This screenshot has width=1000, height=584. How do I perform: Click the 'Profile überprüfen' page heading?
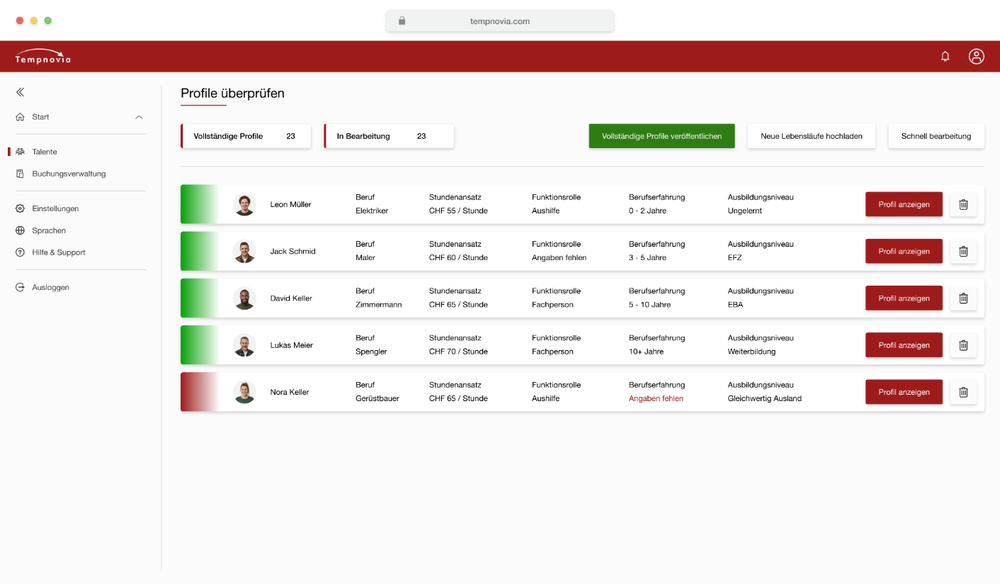pyautogui.click(x=232, y=93)
